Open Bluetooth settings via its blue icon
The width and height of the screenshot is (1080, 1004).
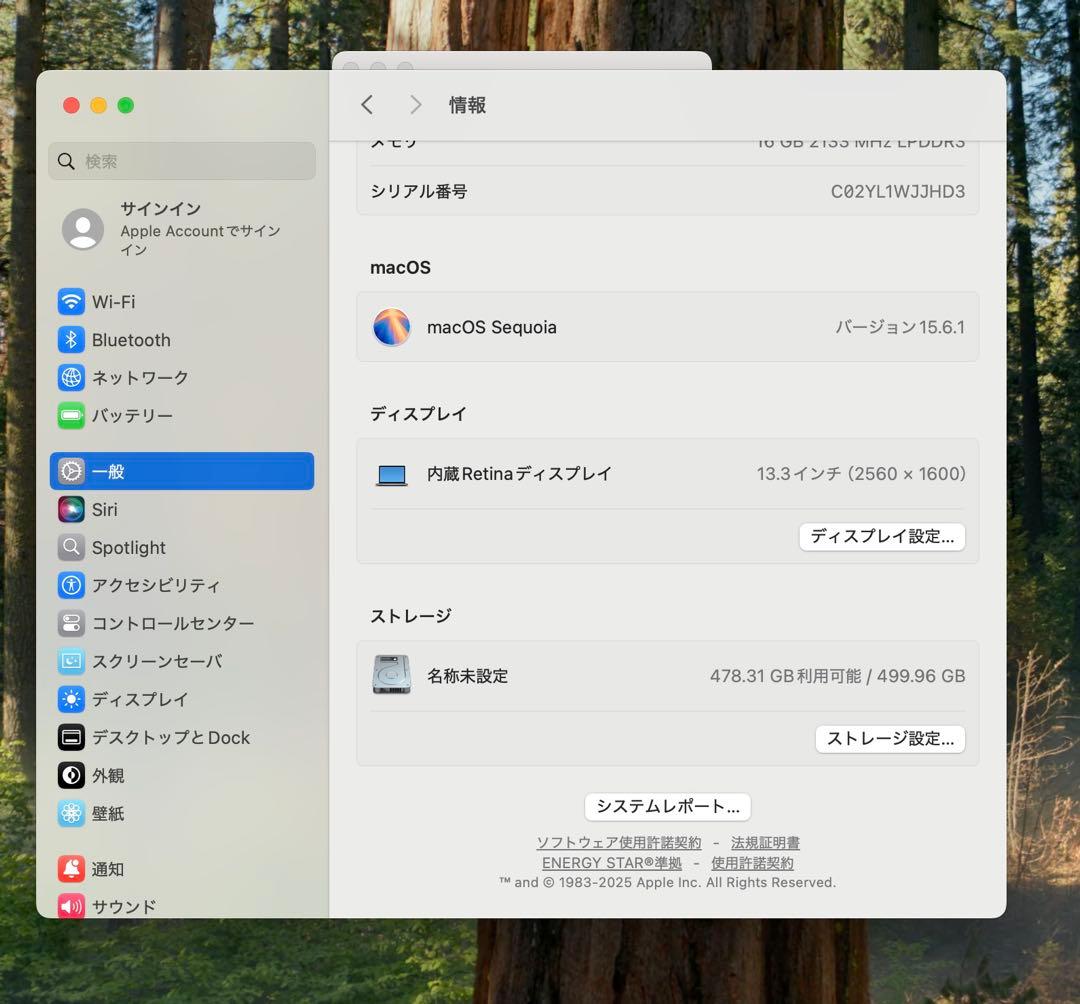(71, 339)
